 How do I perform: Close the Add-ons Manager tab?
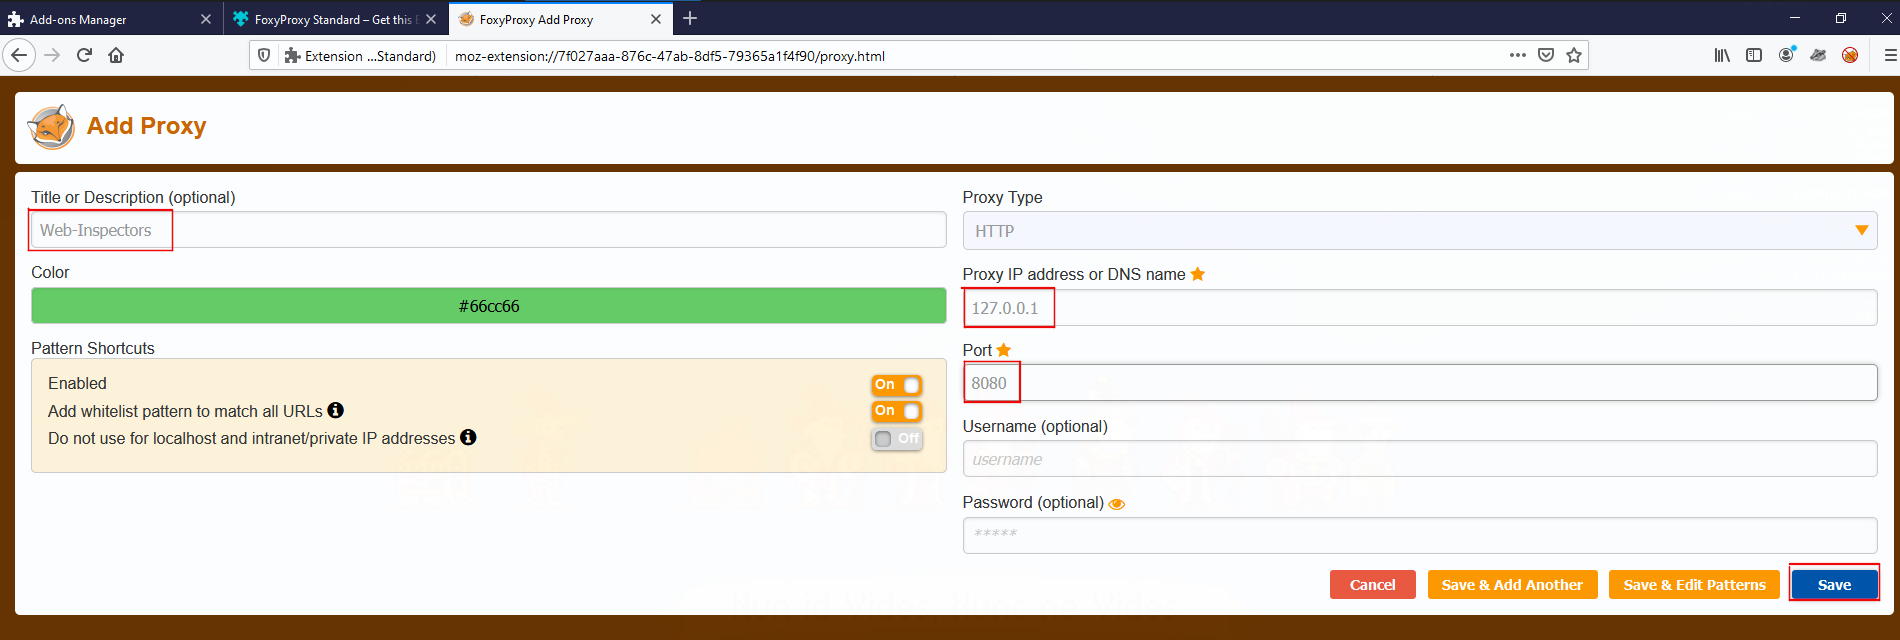[x=206, y=19]
